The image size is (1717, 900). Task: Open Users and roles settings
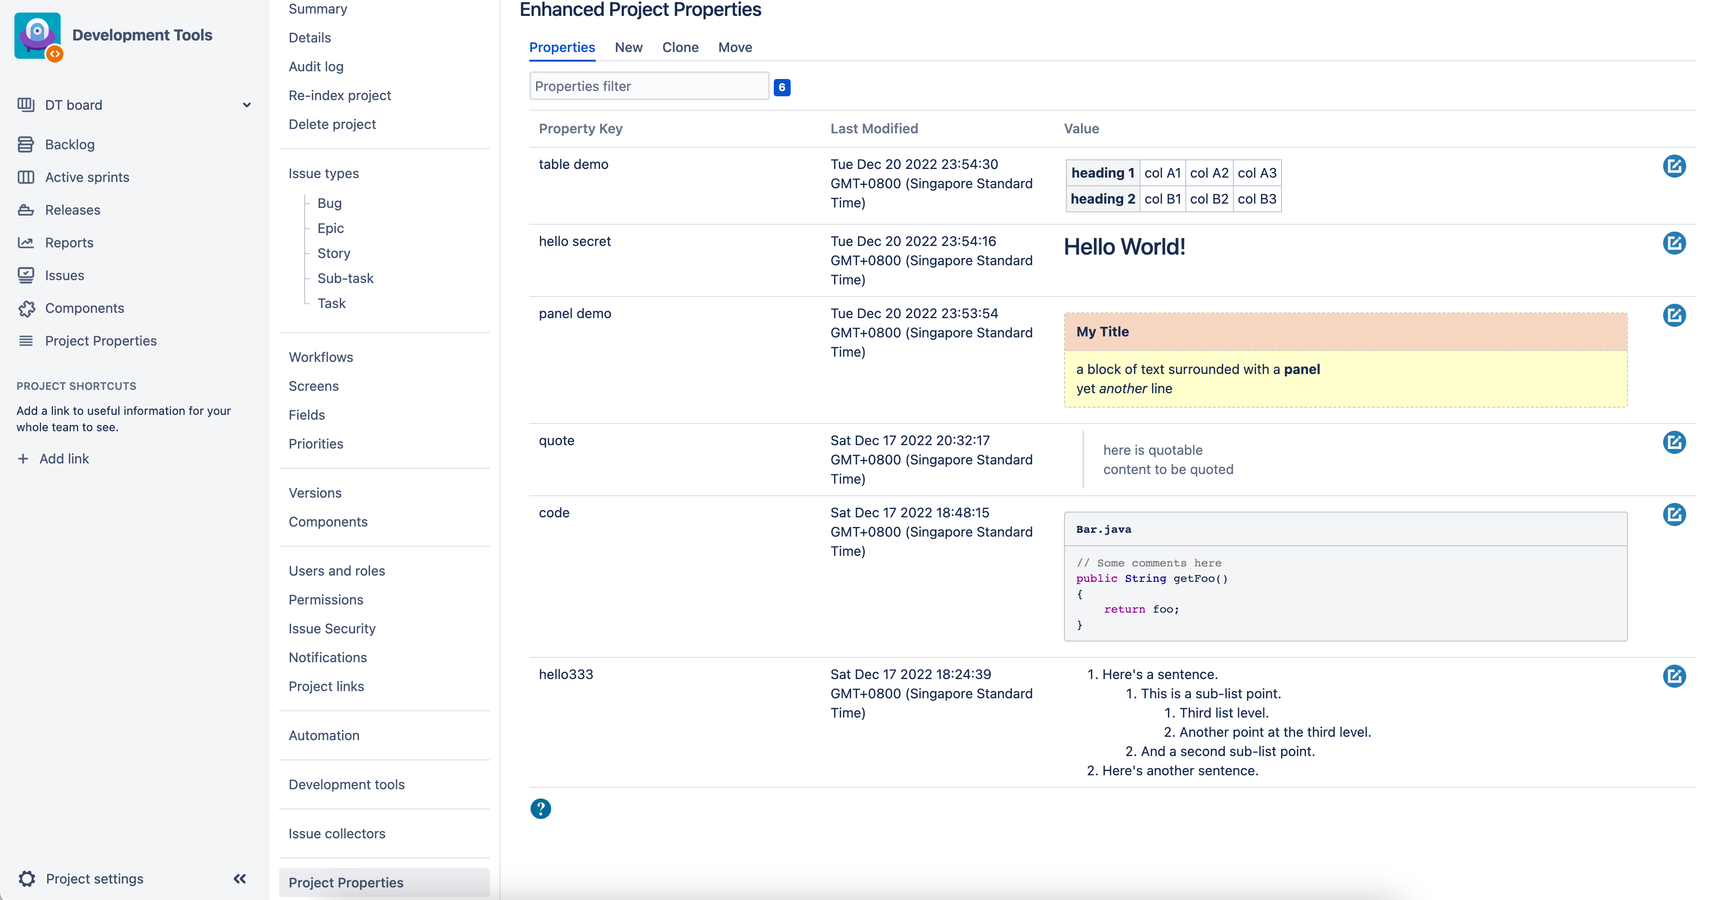coord(337,571)
